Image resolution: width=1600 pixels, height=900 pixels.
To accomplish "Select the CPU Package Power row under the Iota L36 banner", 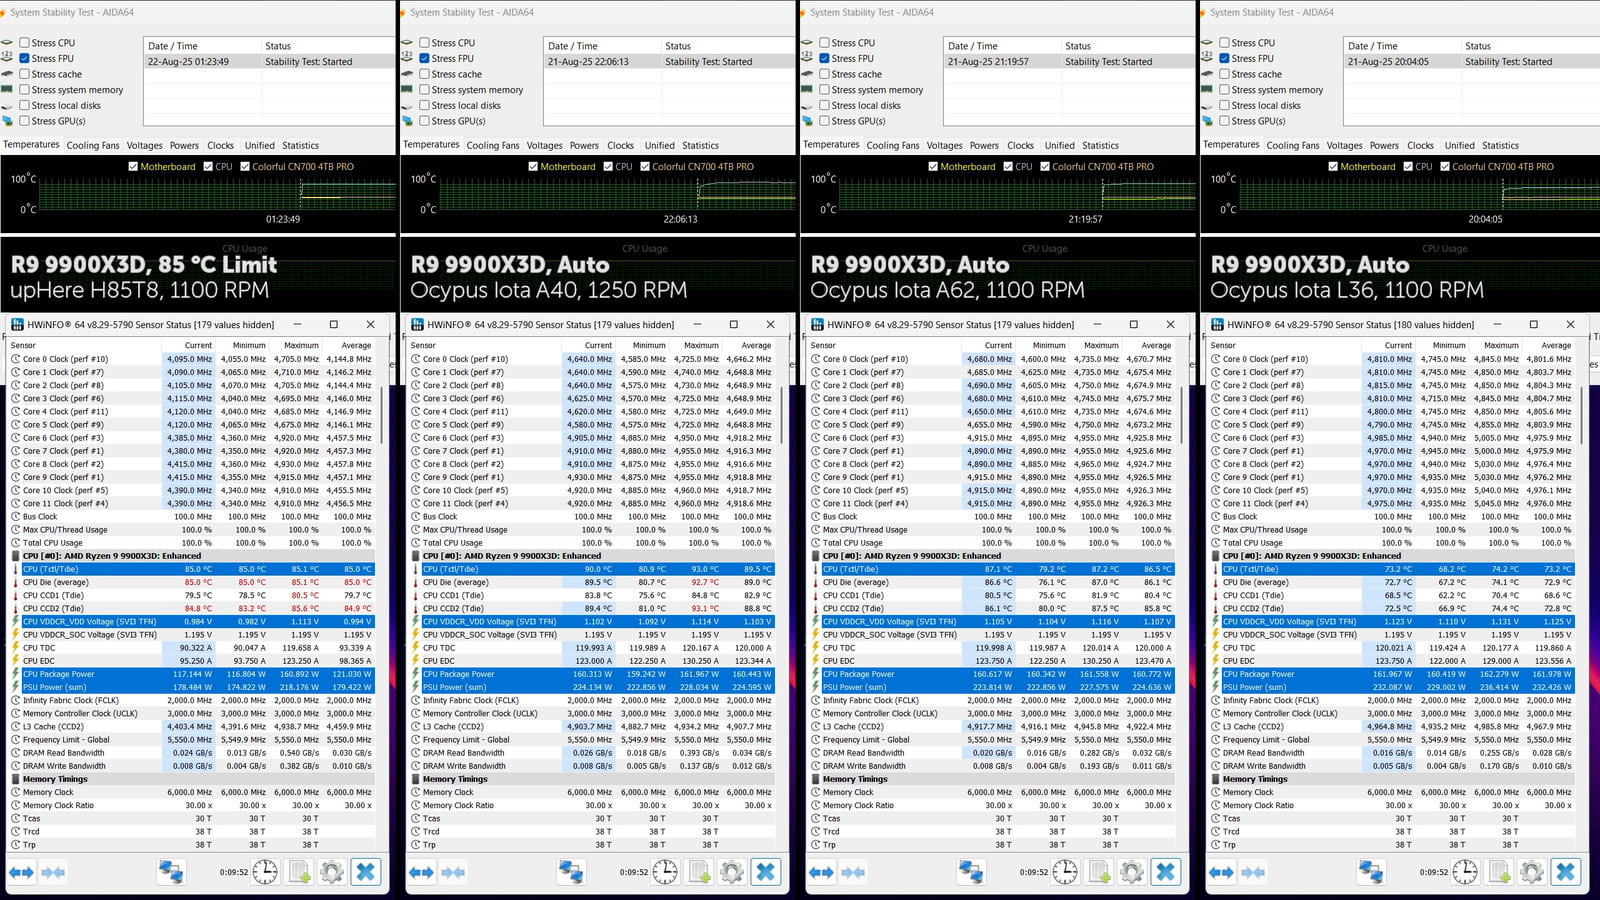I will click(x=1392, y=674).
